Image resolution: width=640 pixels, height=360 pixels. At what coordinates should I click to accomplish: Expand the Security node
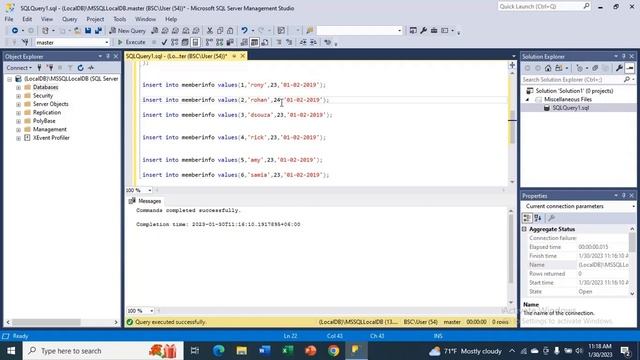[x=18, y=96]
